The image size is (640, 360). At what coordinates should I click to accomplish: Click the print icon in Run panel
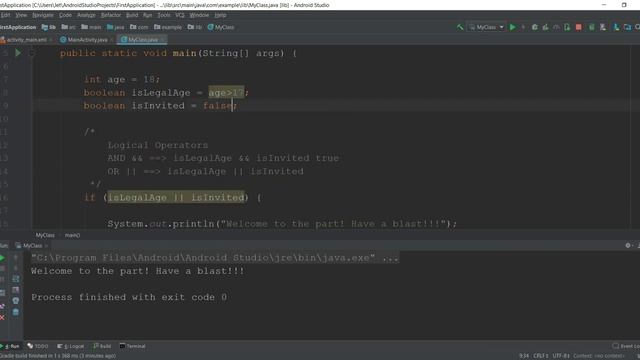pyautogui.click(x=16, y=301)
